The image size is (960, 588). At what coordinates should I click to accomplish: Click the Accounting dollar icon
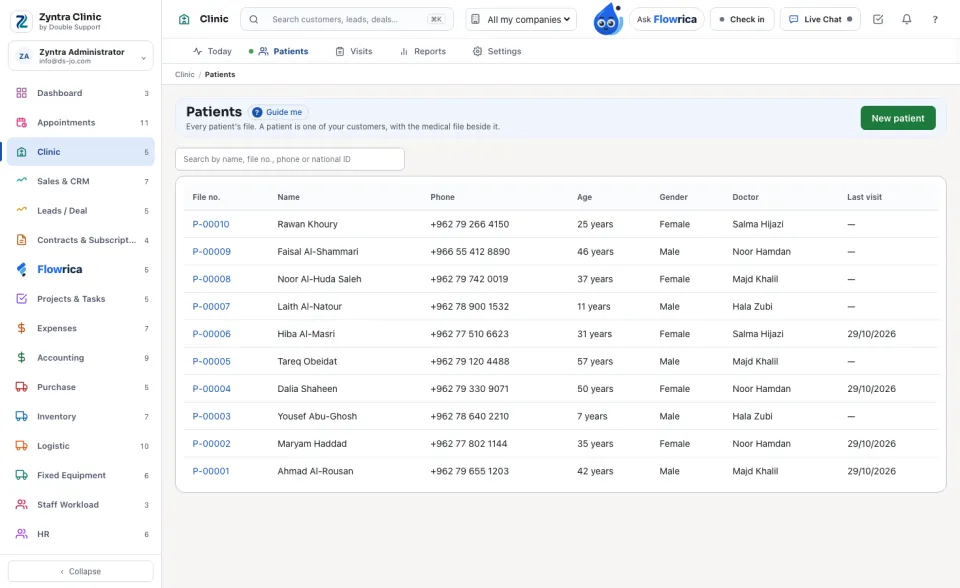tap(21, 358)
